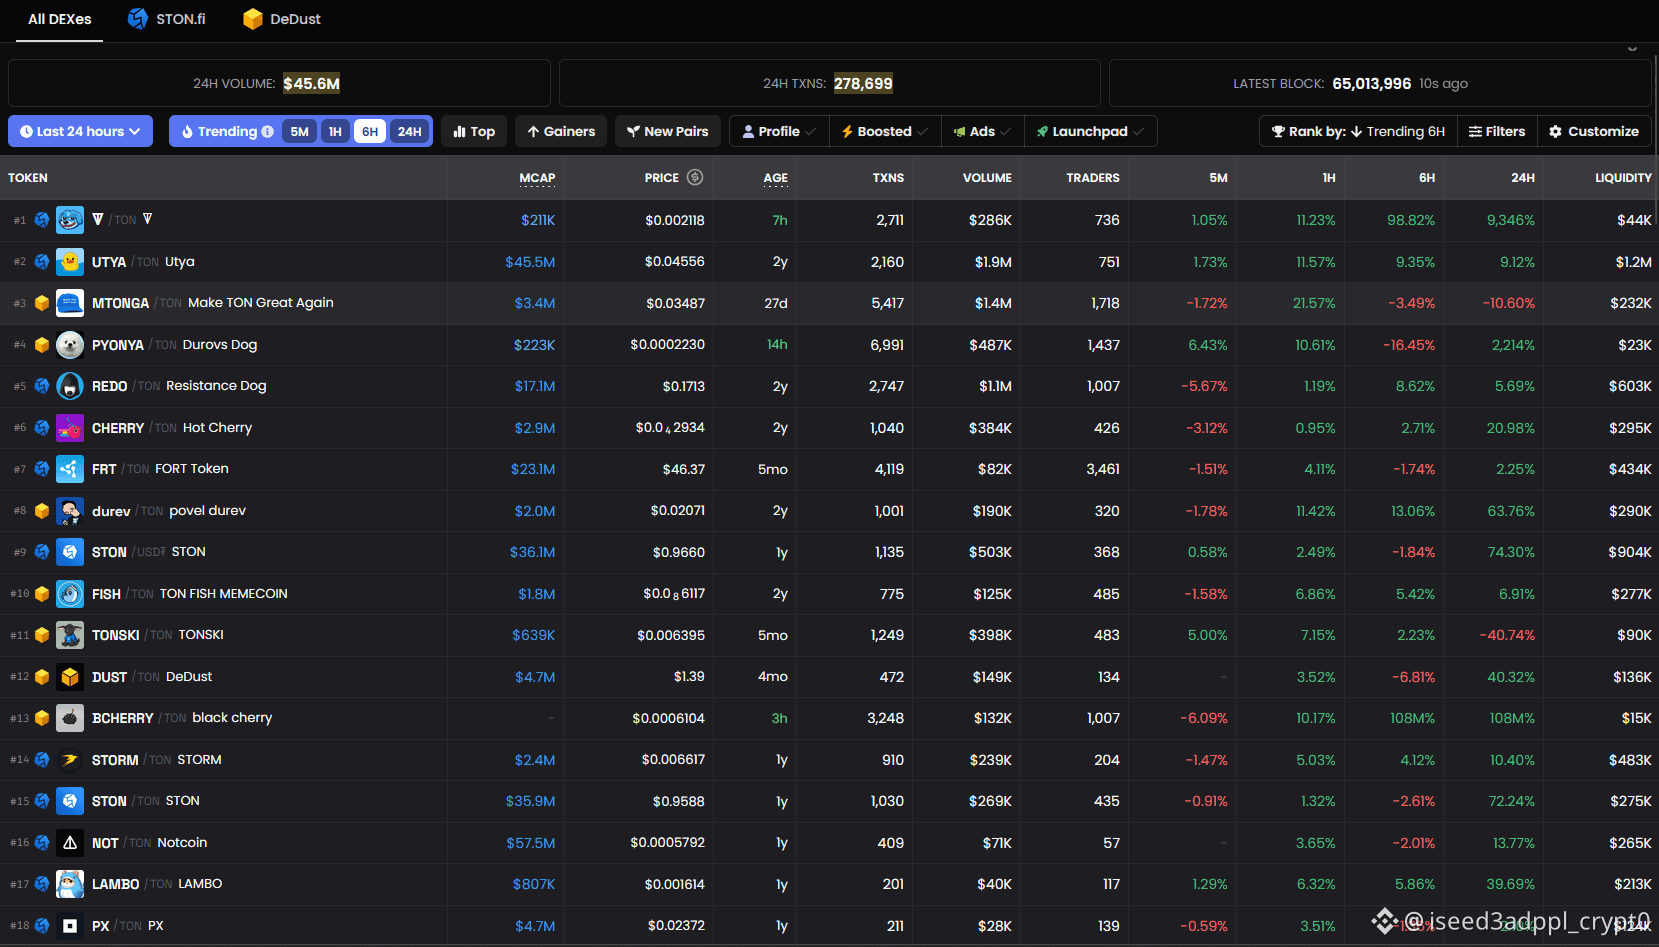
Task: Show Gainers list
Action: (561, 132)
